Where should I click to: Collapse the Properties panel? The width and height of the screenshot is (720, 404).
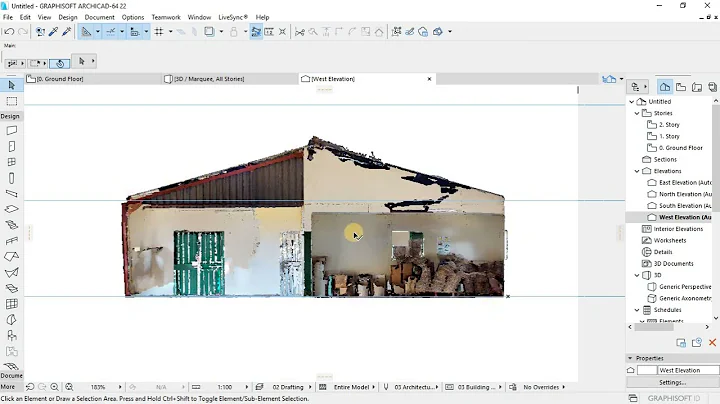click(630, 358)
